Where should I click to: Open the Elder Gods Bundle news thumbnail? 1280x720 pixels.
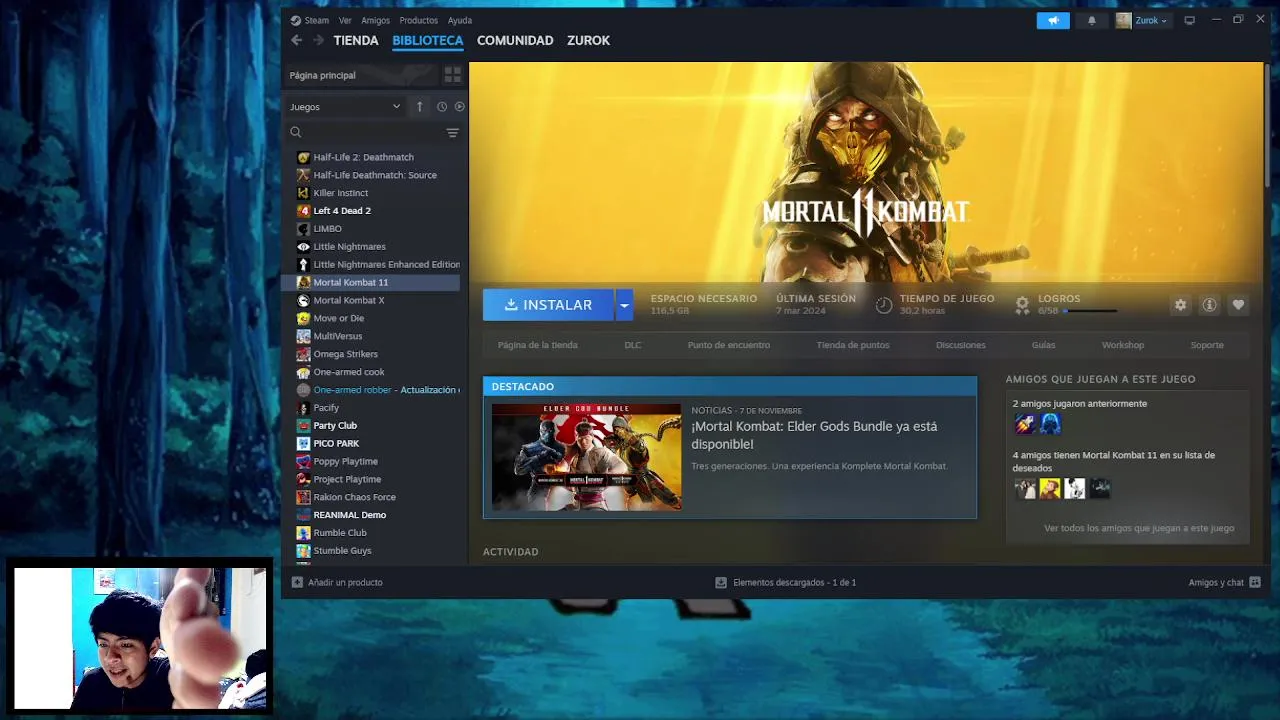587,457
